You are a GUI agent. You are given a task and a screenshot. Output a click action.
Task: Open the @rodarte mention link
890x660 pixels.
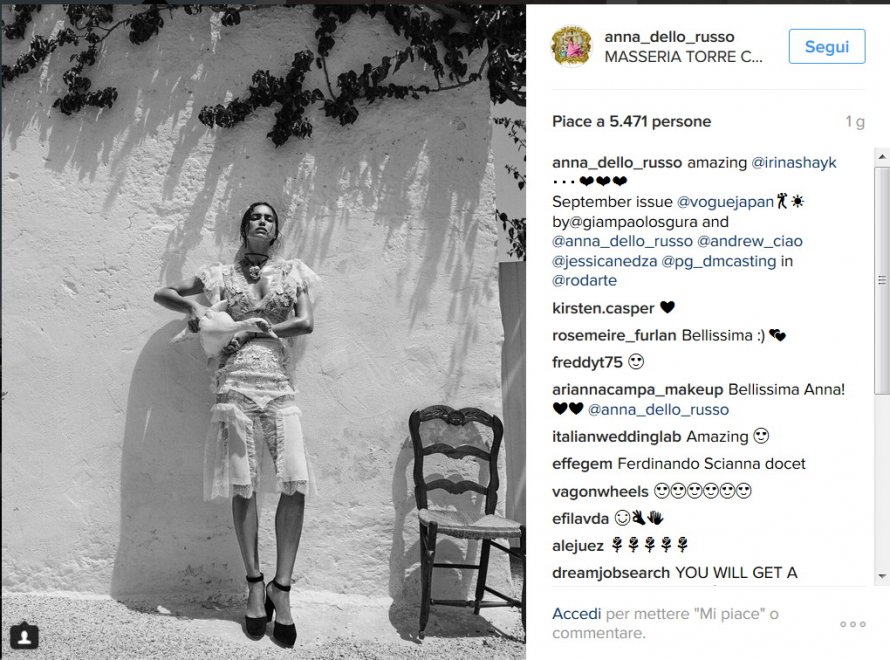click(584, 280)
